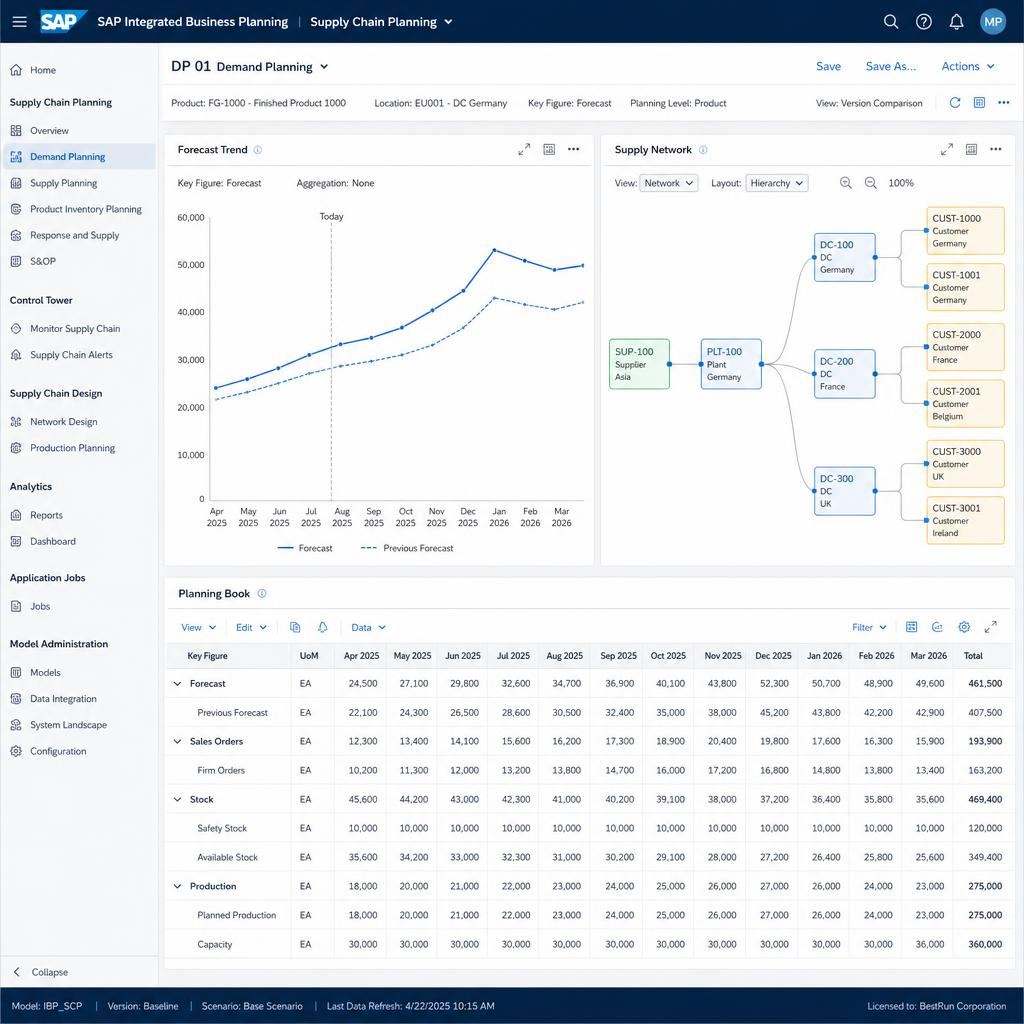1024x1024 pixels.
Task: Click the Firm Orders Apr 2025 cell 10,200
Action: click(x=362, y=771)
